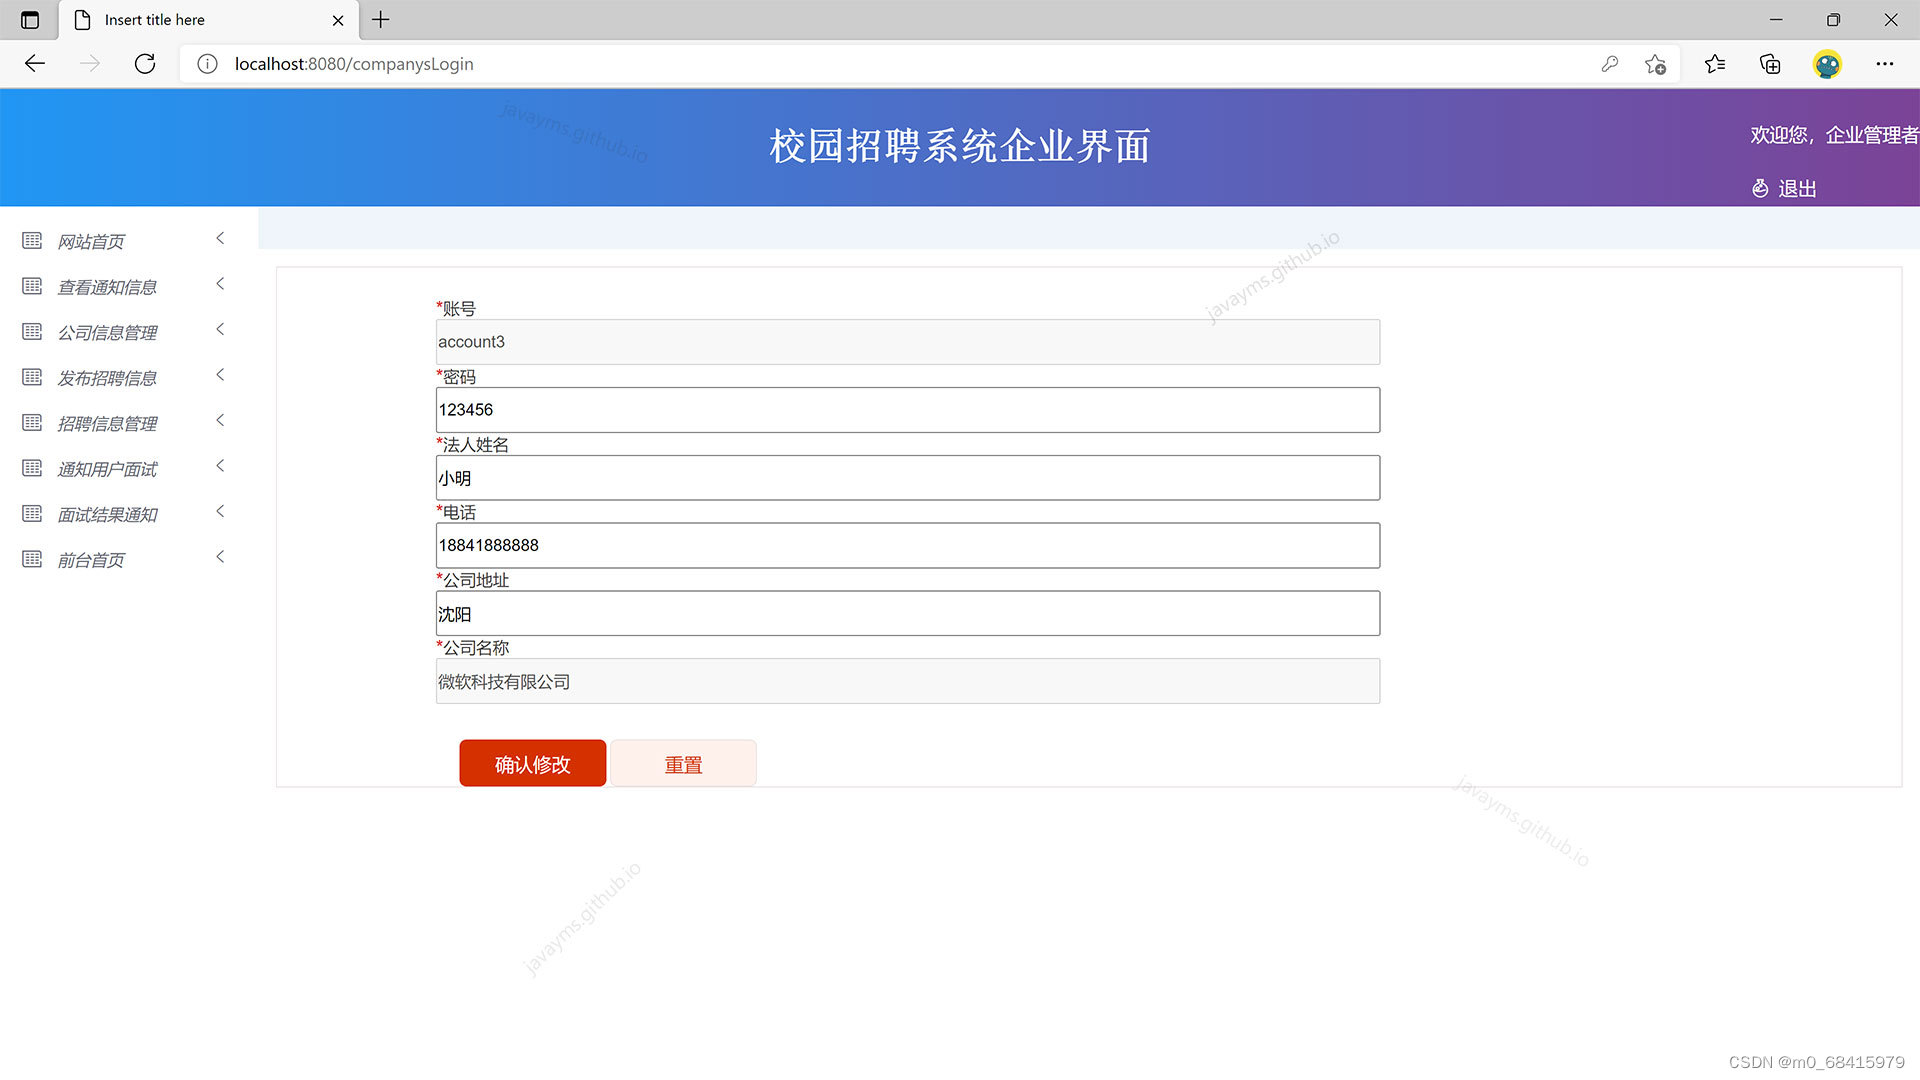Viewport: 1920px width, 1080px height.
Task: Click inside the 电话 input field
Action: (907, 545)
